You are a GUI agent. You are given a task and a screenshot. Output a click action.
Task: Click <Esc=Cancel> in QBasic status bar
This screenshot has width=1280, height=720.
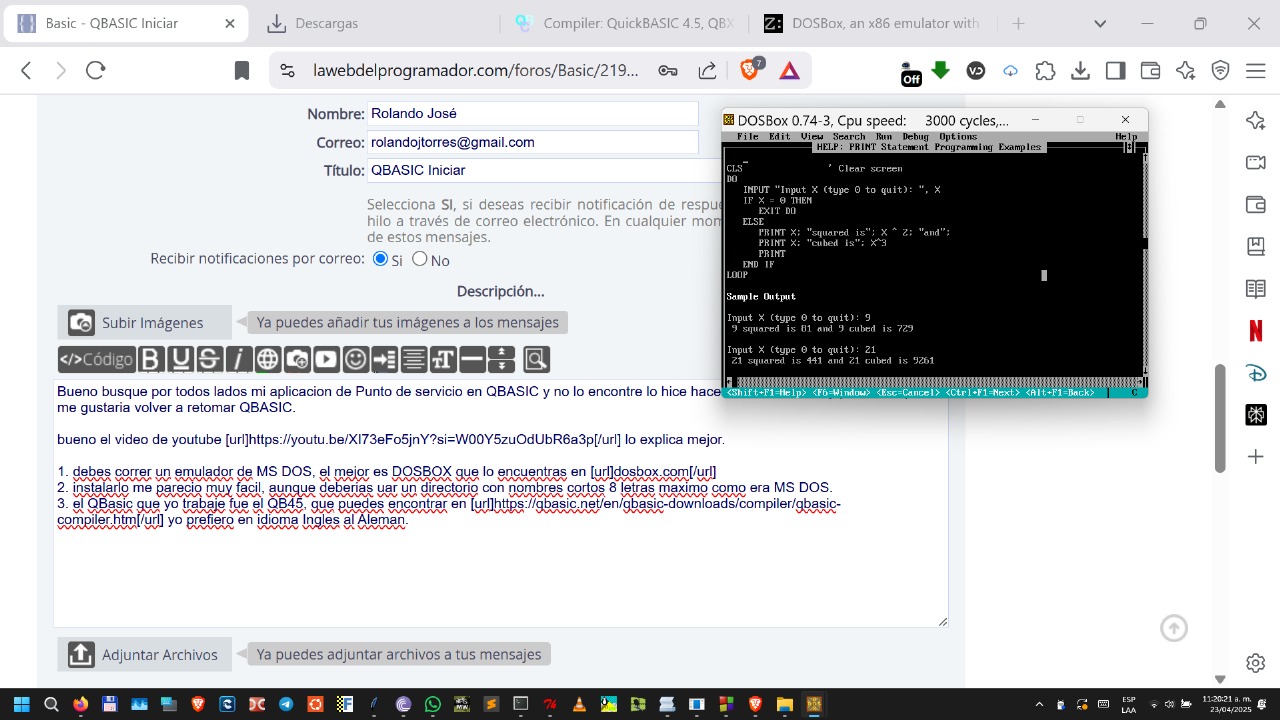tap(909, 392)
